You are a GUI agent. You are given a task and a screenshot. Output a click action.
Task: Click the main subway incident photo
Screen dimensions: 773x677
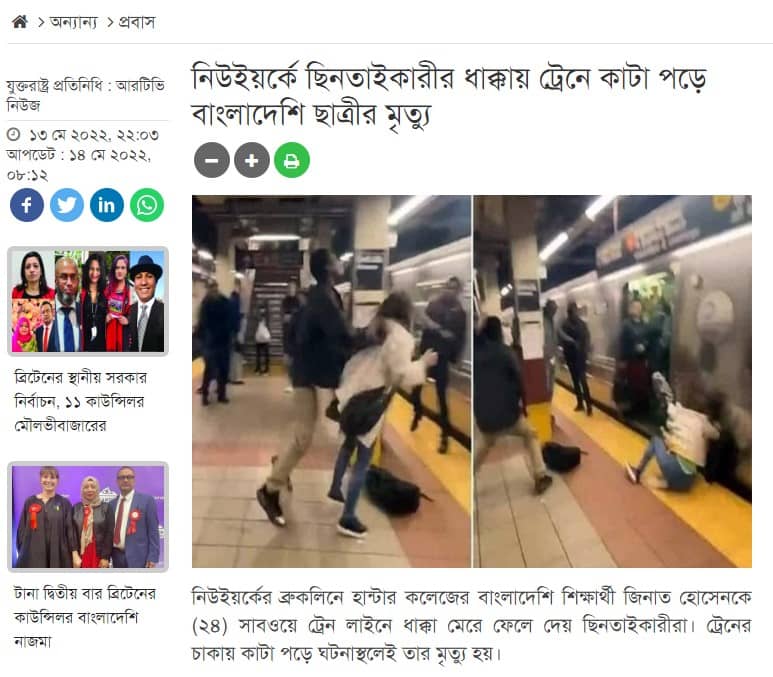pyautogui.click(x=472, y=381)
